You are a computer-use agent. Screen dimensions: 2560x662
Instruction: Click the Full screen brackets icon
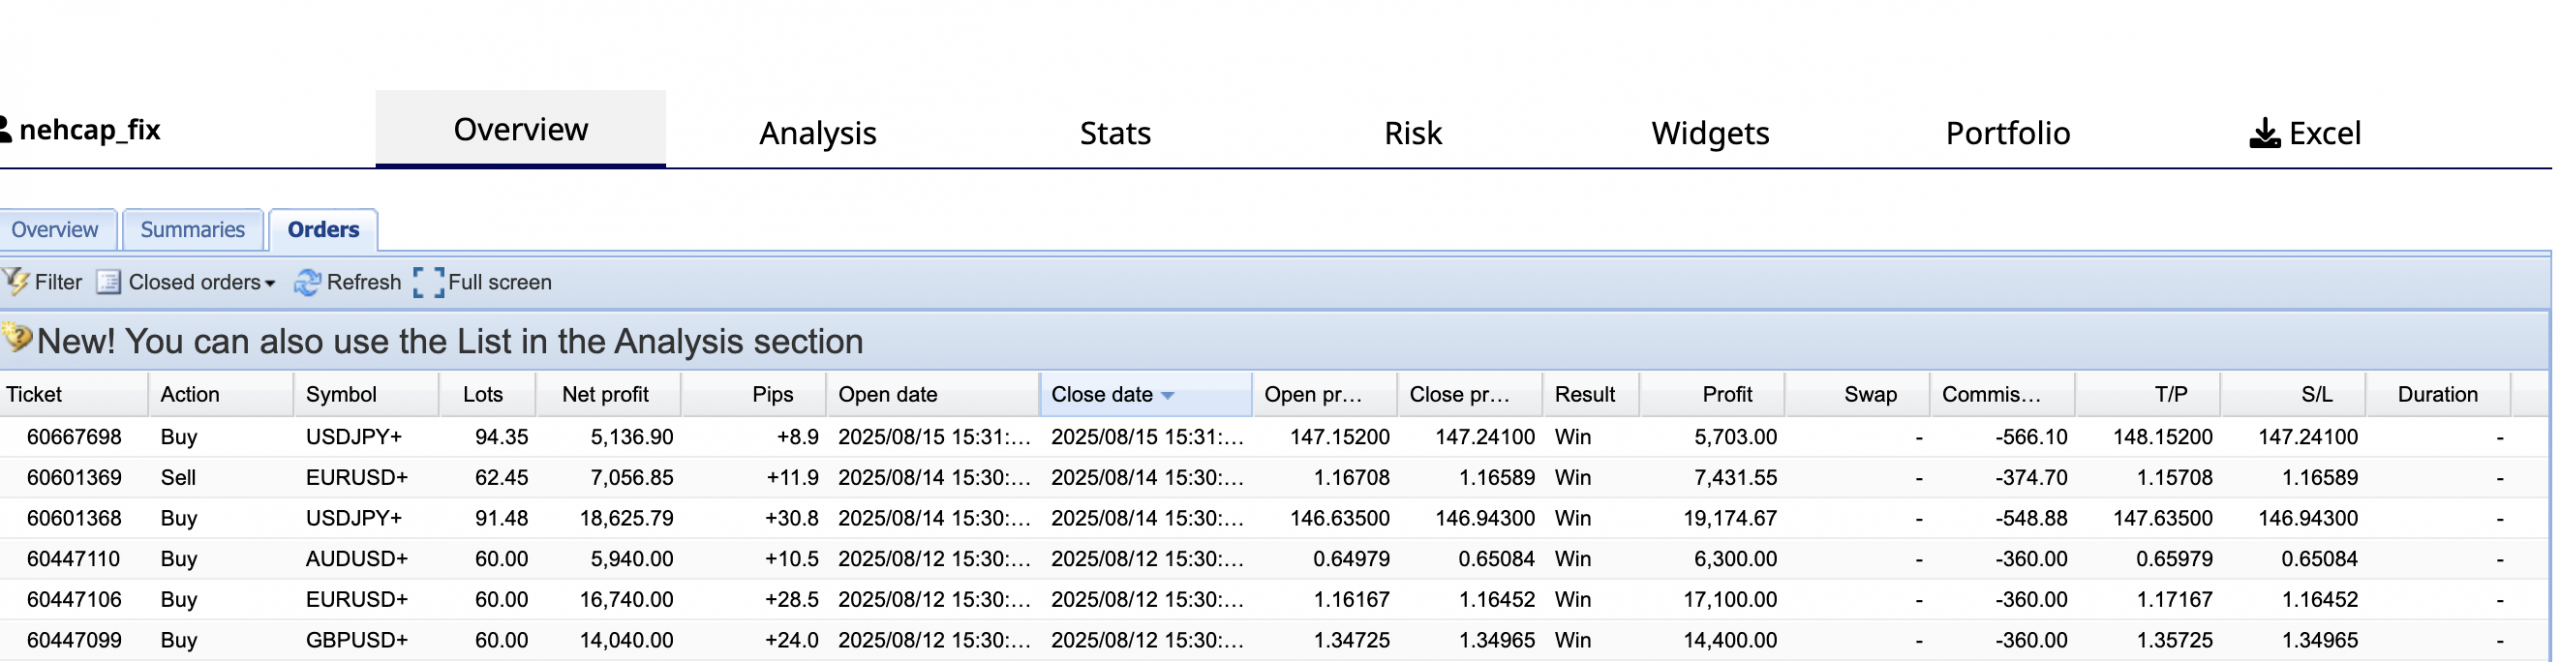pyautogui.click(x=428, y=283)
